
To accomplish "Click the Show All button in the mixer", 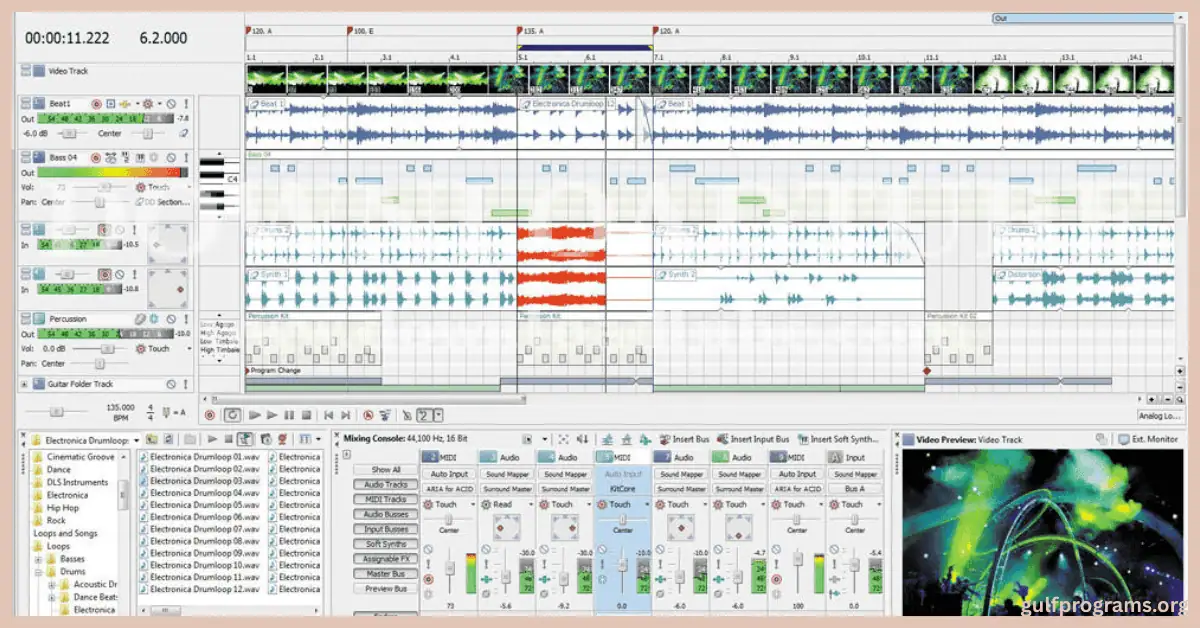I will [x=387, y=469].
